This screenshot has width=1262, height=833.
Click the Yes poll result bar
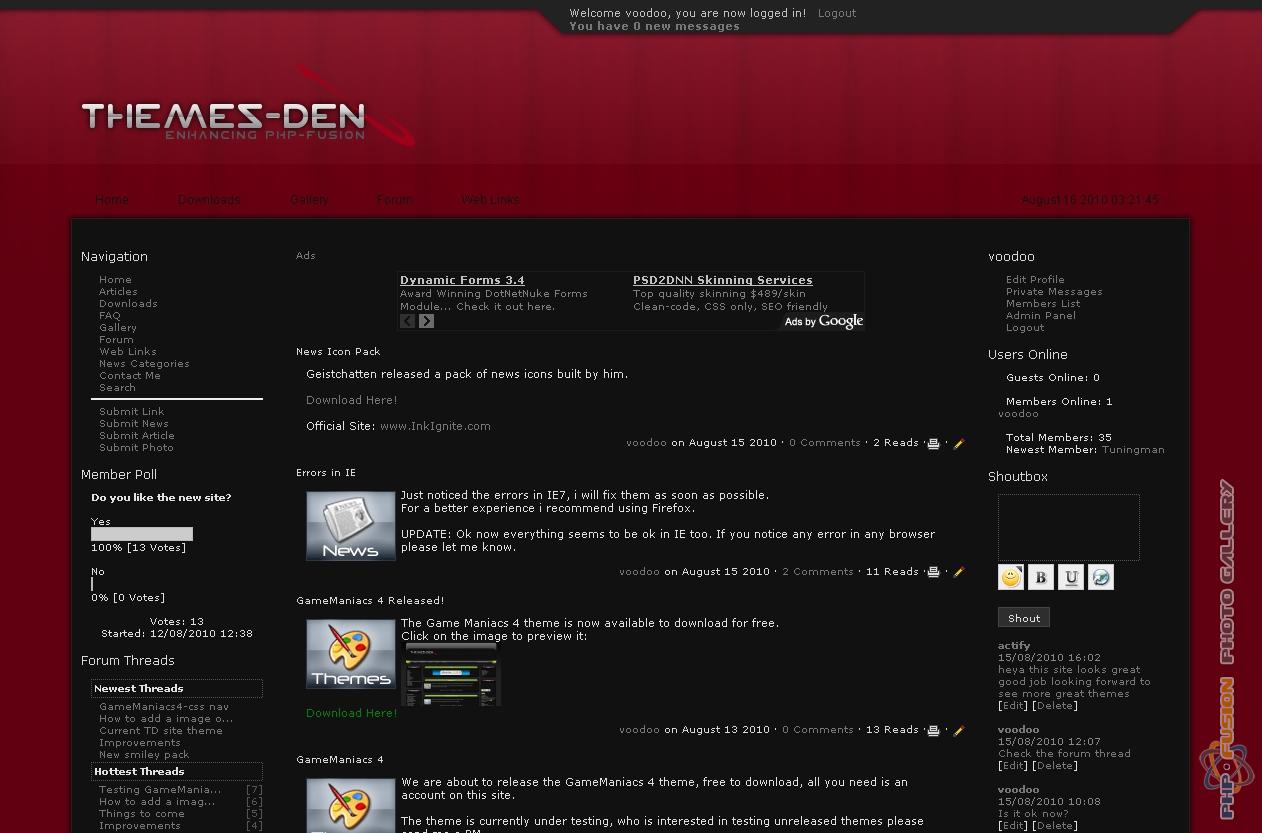[x=142, y=534]
